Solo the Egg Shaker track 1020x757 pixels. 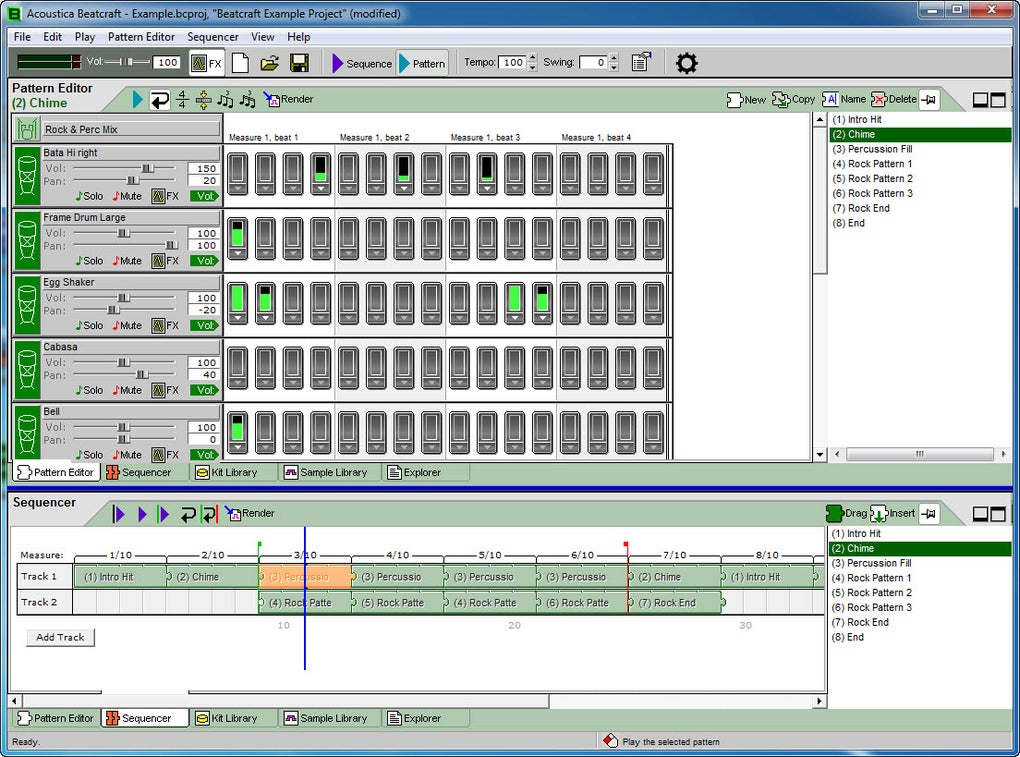click(89, 325)
